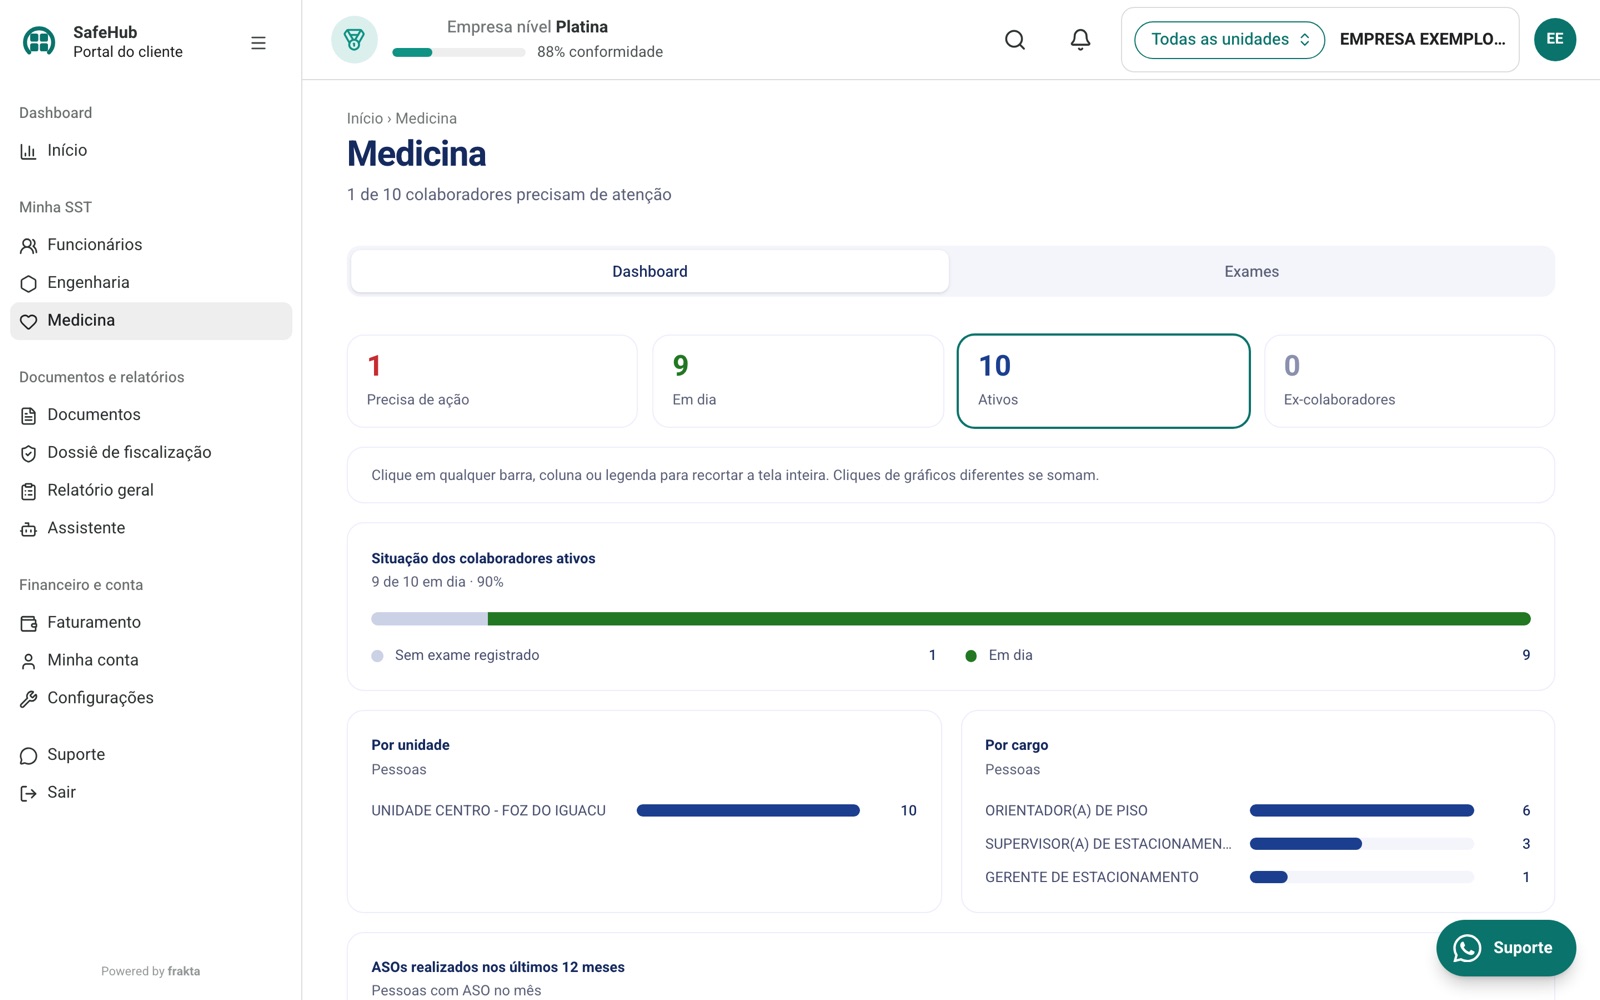Open Minha conta
Viewport: 1600px width, 1000px height.
151,661
